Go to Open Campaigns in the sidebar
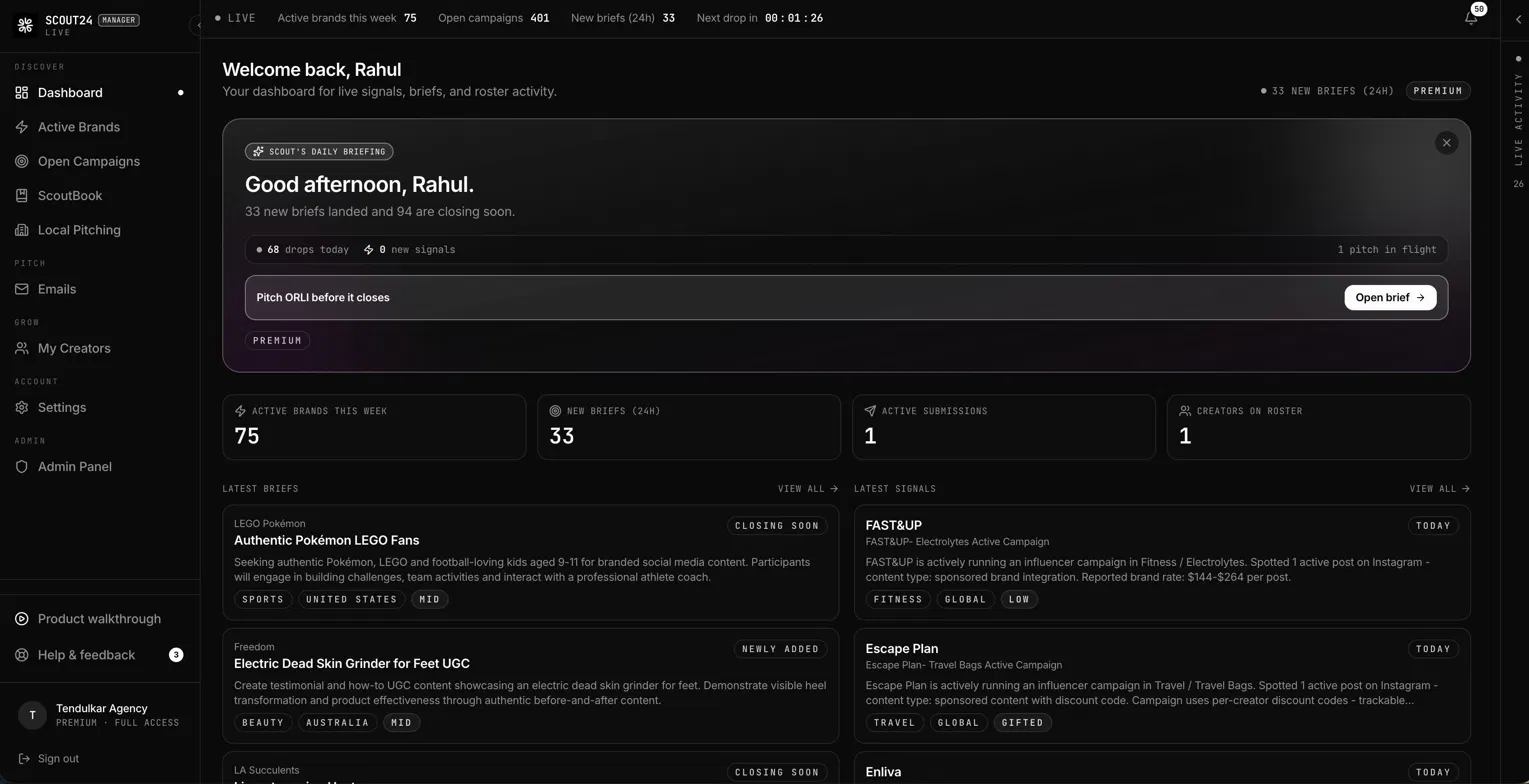The image size is (1529, 784). click(98, 161)
